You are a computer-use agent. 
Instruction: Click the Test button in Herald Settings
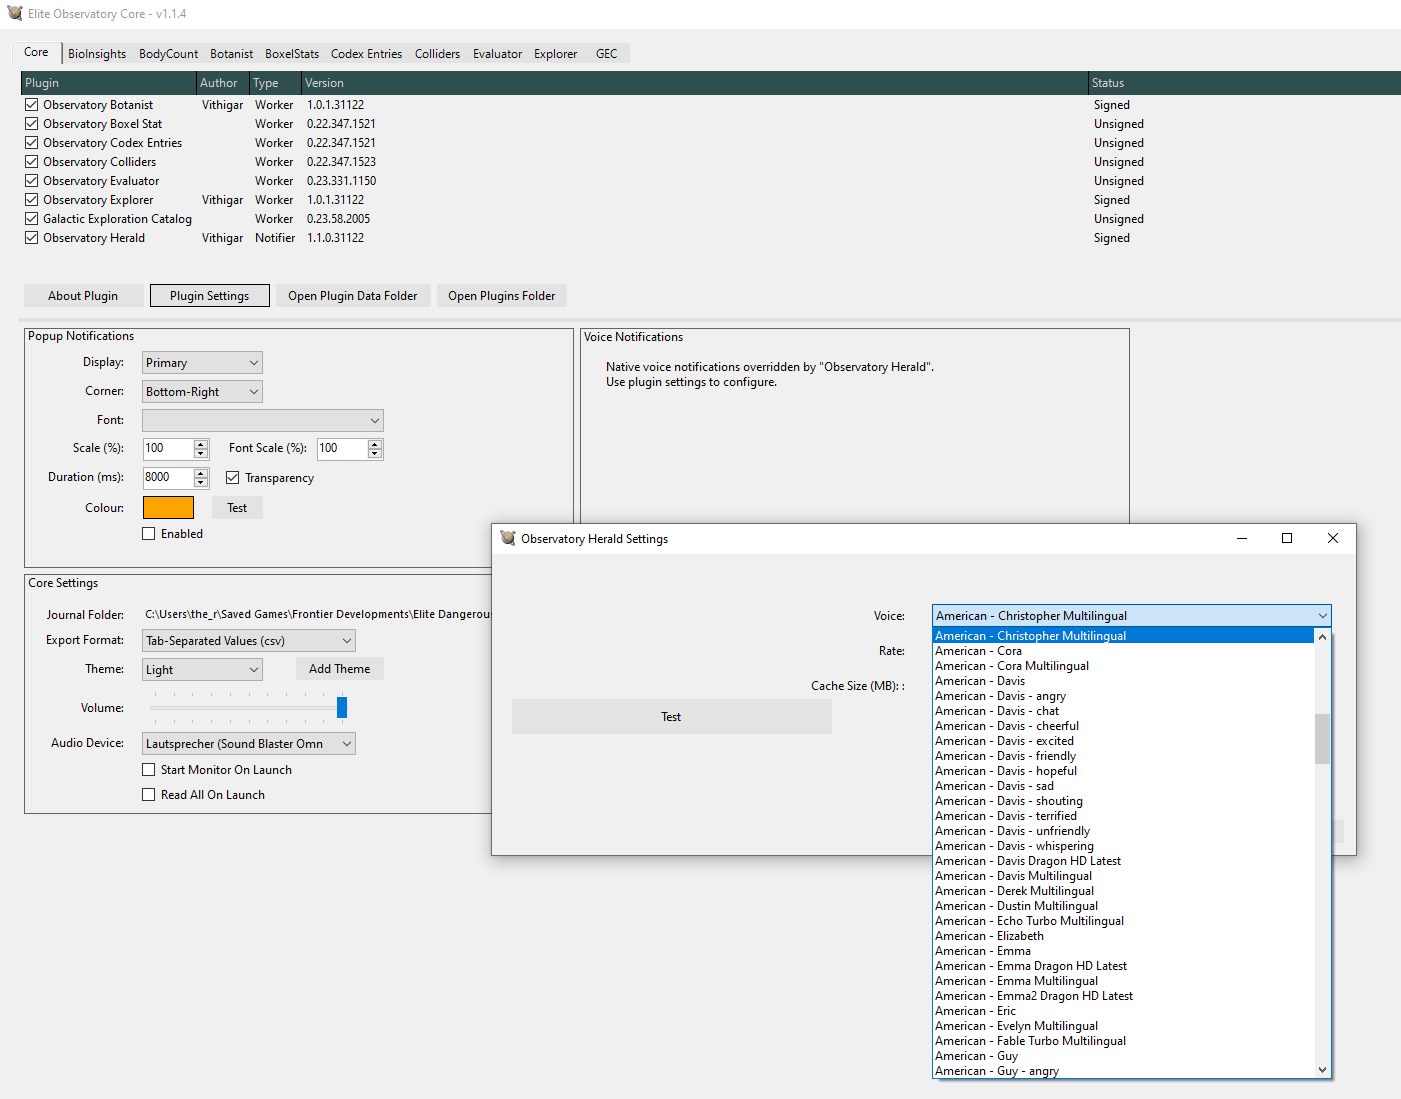pos(671,717)
